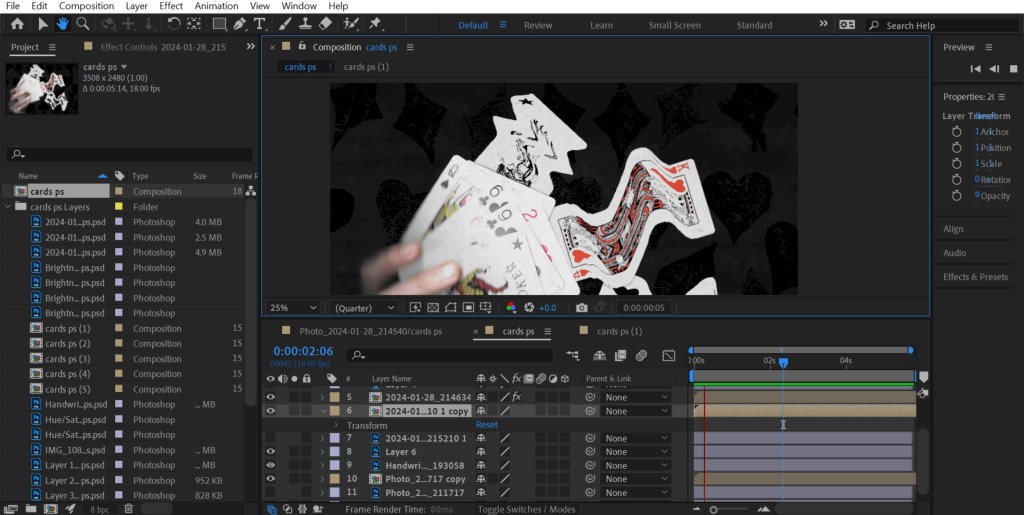Select the Rotation tool

[174, 24]
